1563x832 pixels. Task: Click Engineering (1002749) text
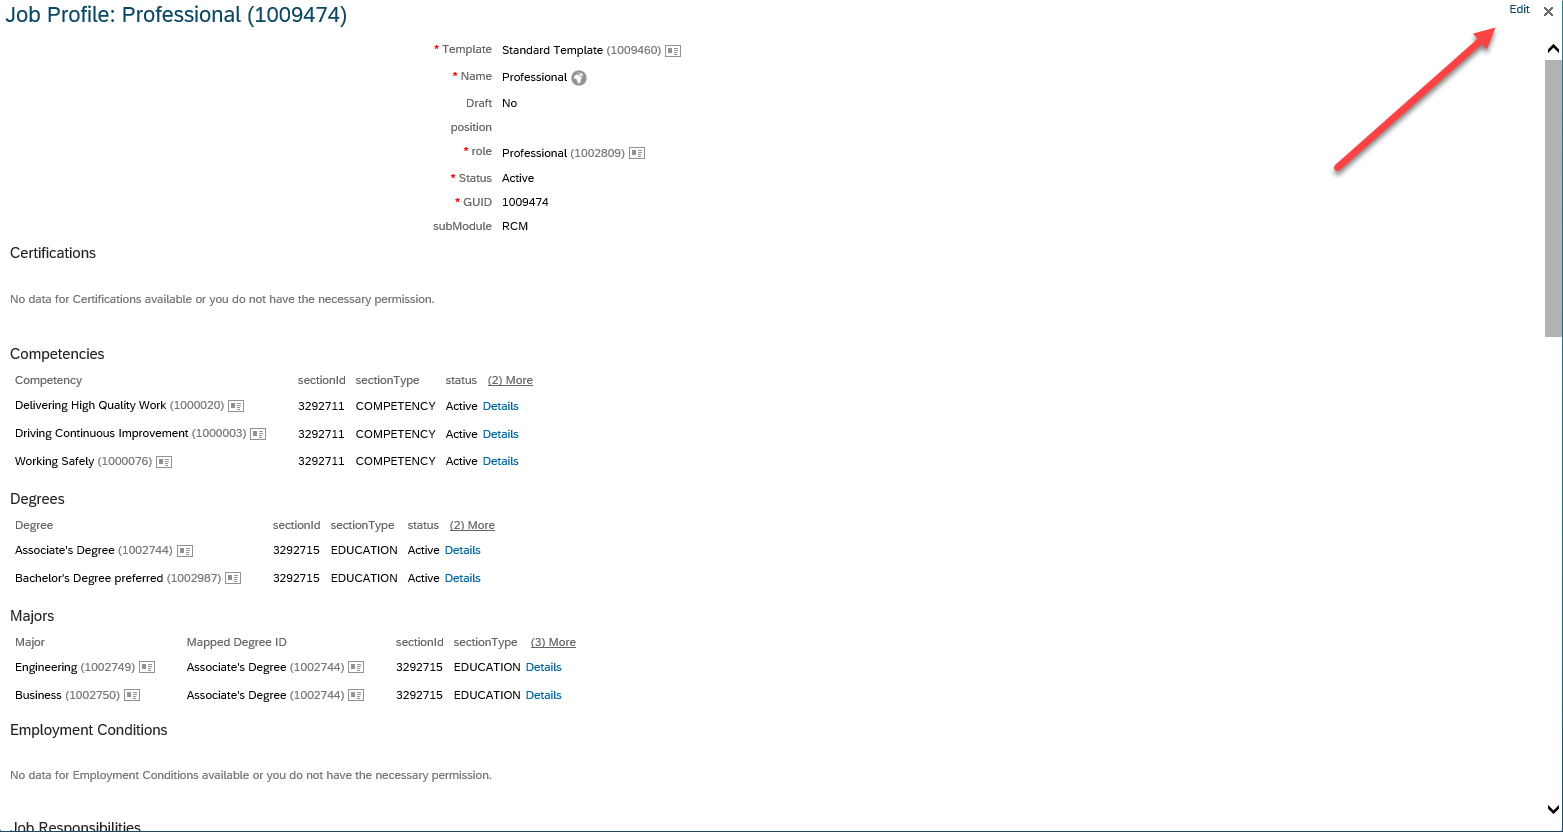[75, 667]
